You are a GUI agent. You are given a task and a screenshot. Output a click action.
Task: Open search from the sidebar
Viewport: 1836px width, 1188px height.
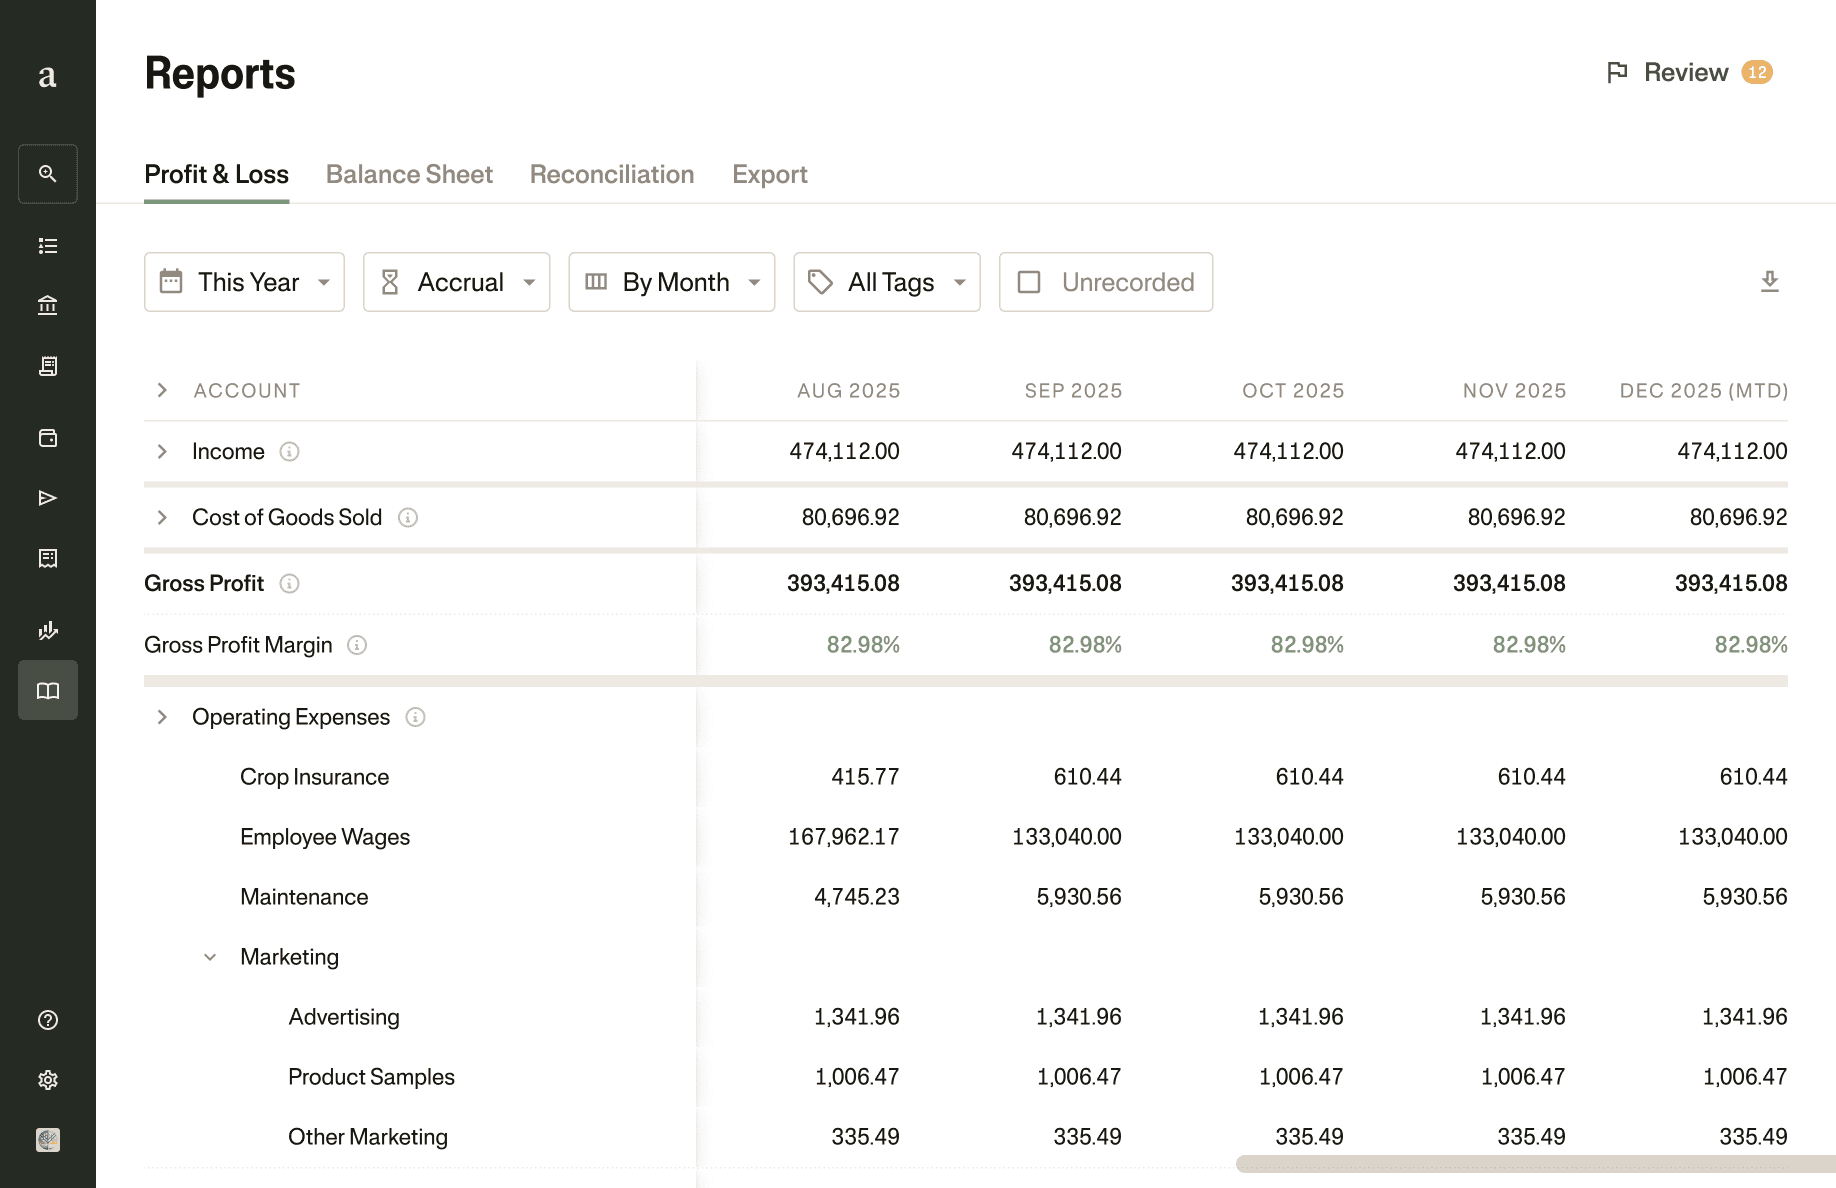pyautogui.click(x=47, y=173)
